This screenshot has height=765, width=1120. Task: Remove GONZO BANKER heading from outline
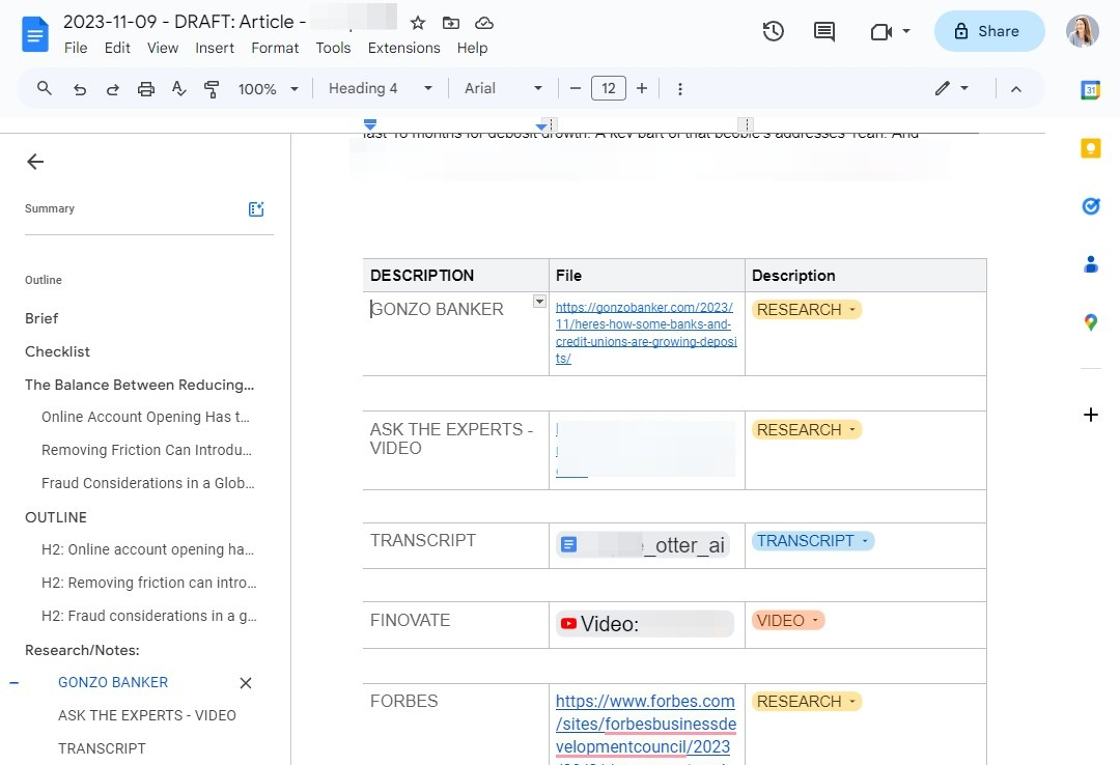(x=246, y=683)
